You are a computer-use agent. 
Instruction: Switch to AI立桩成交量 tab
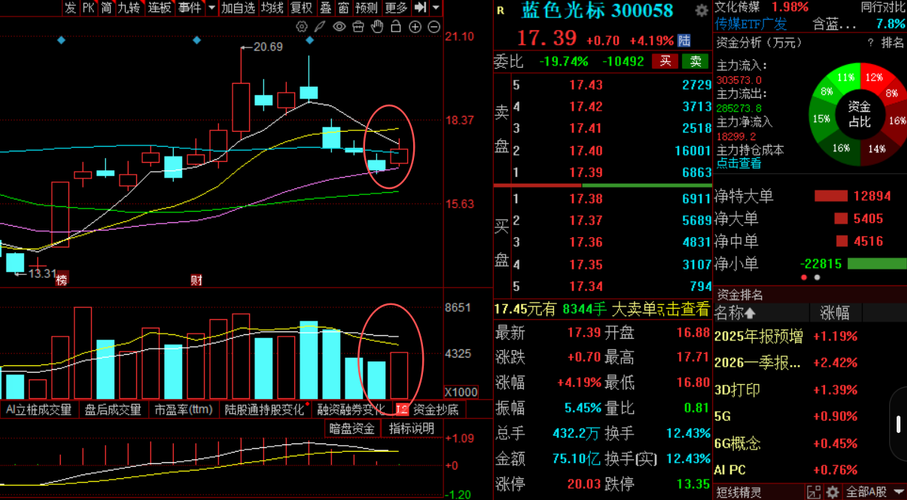pyautogui.click(x=39, y=410)
